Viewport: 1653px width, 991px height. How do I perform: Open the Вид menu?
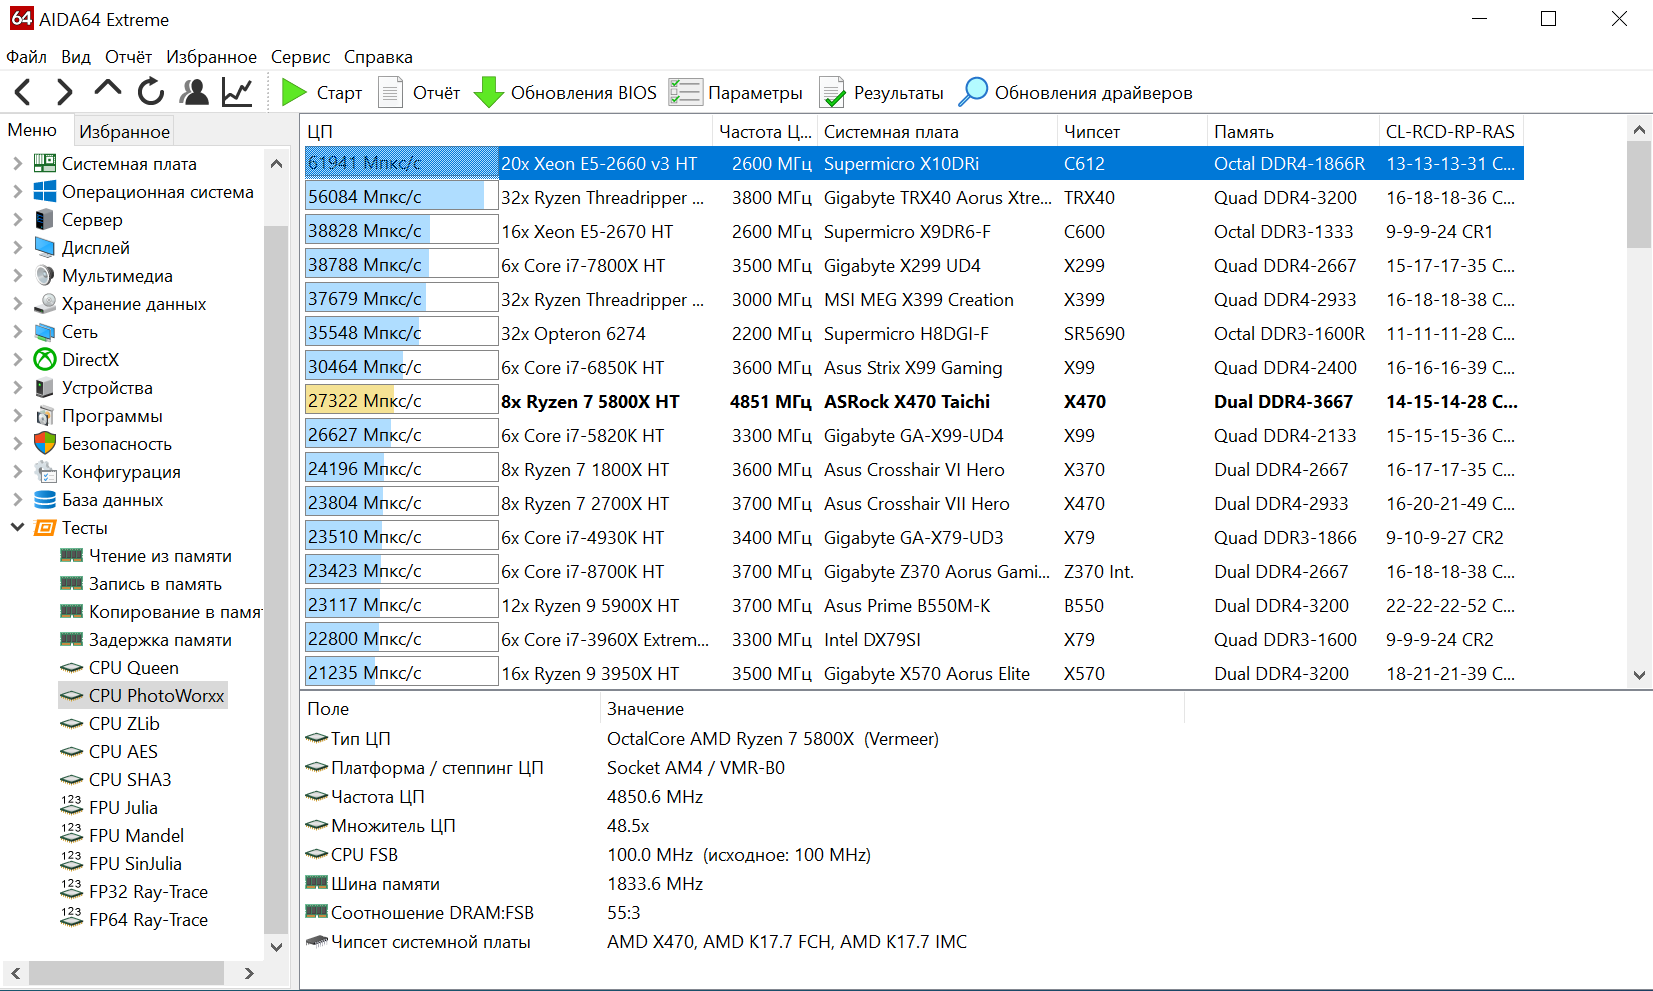point(76,57)
